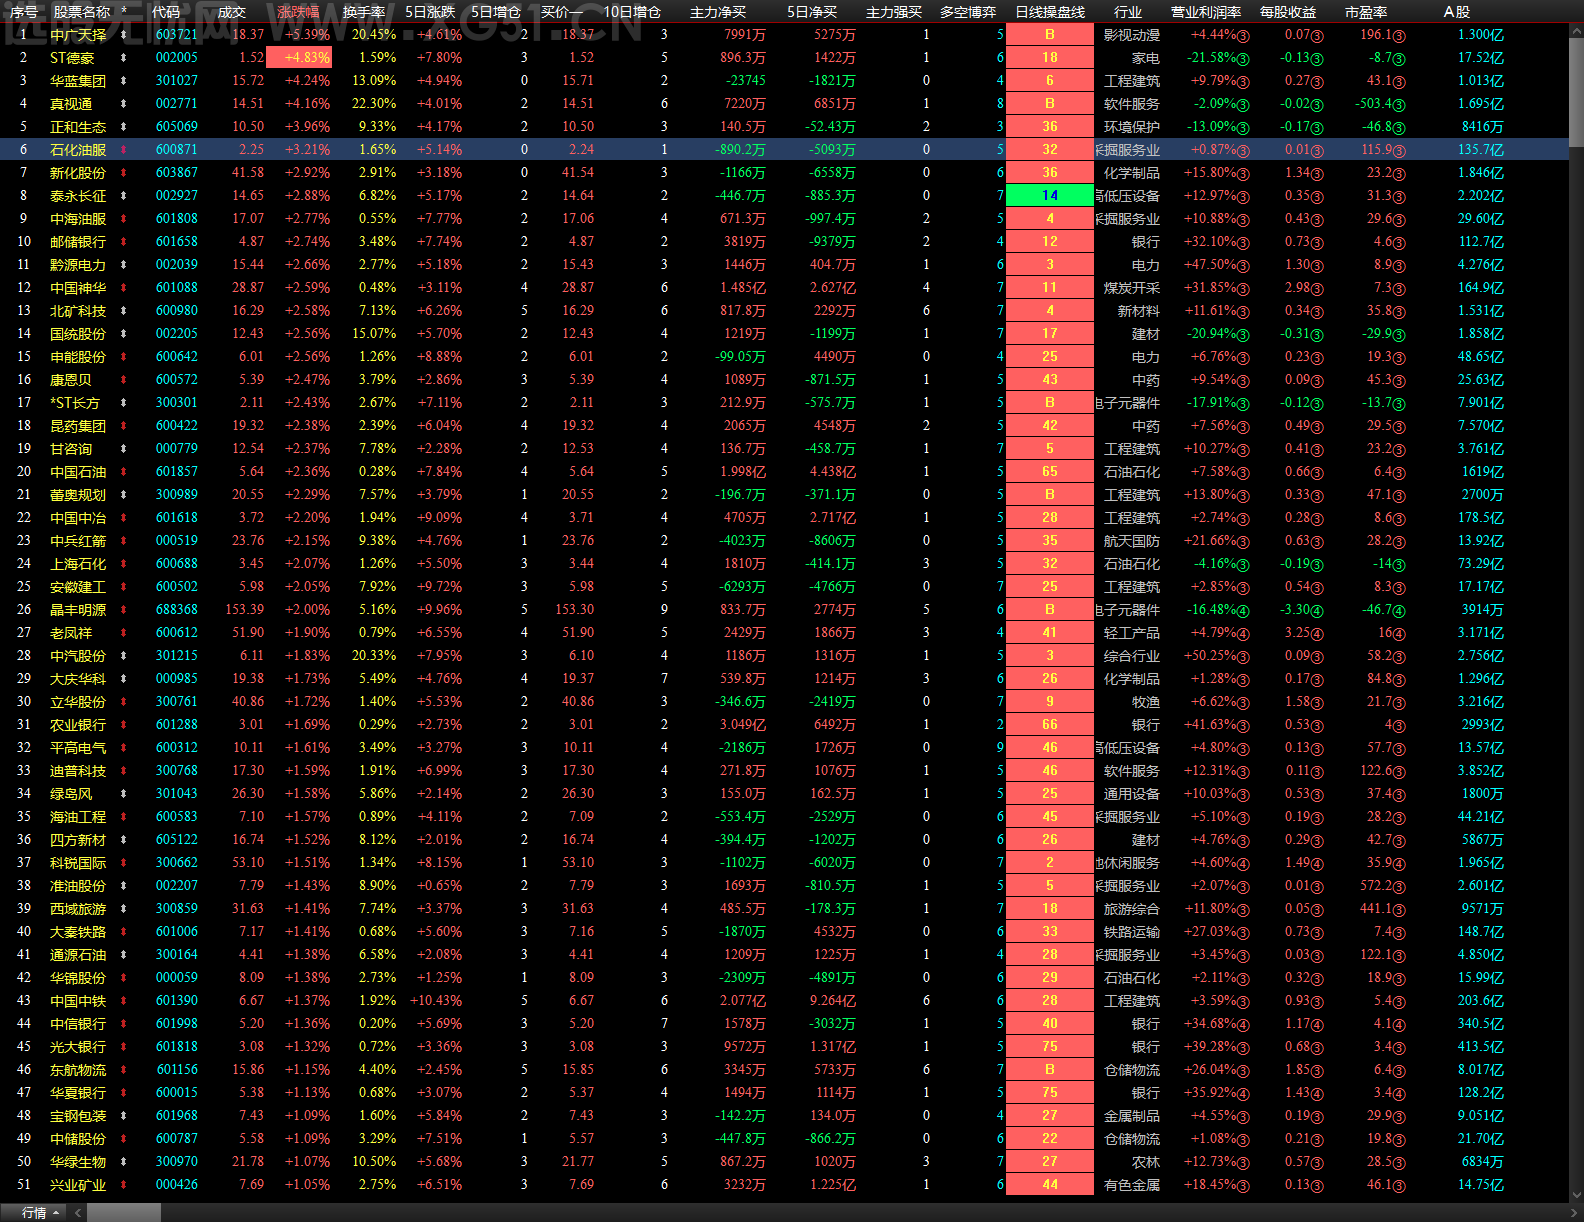Click the 每股收益 column header

1288,12
